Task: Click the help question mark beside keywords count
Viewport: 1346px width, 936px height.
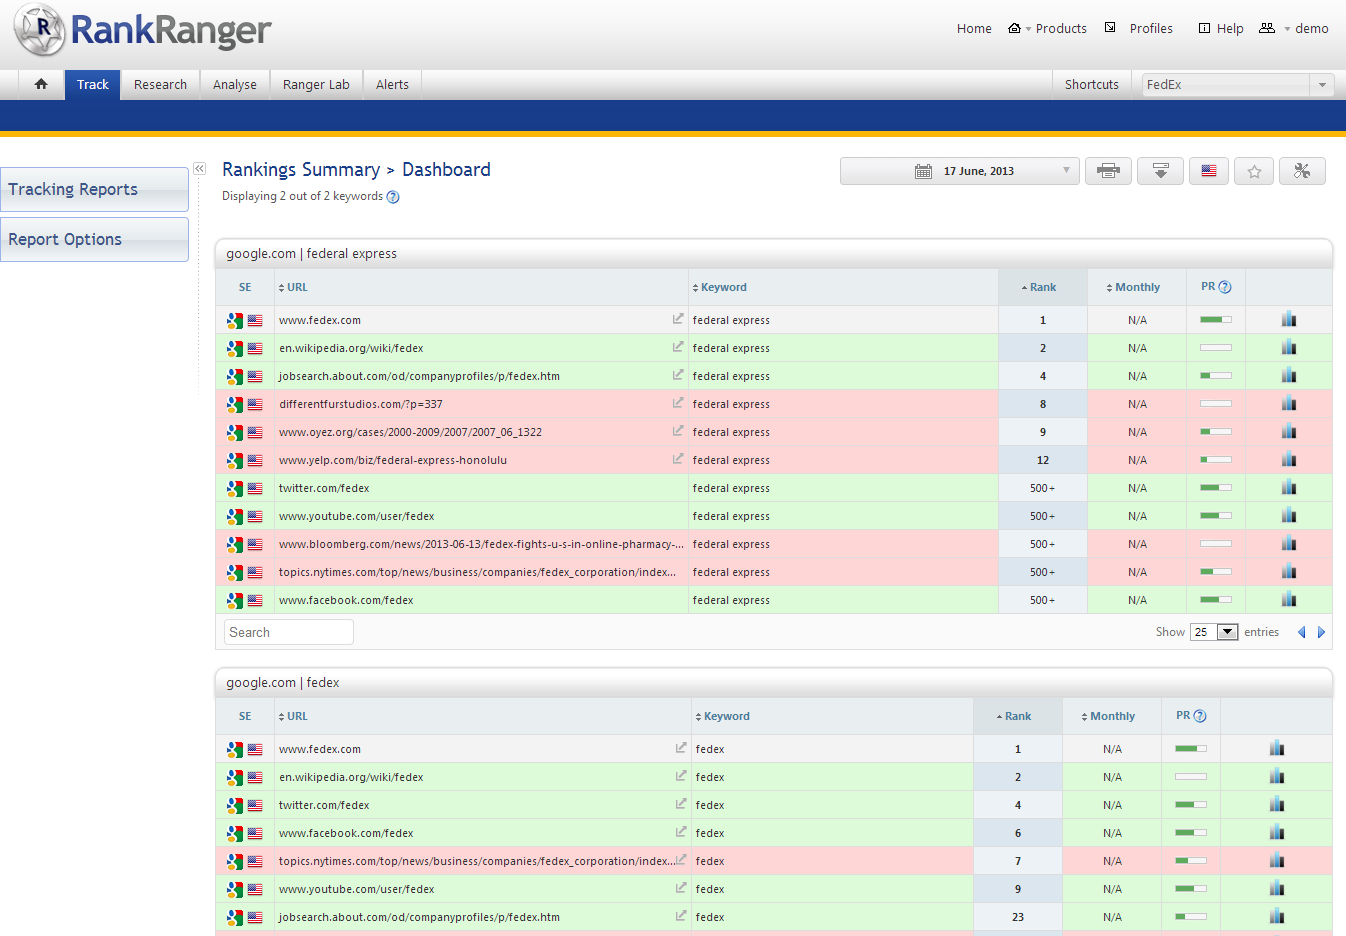Action: 393,197
